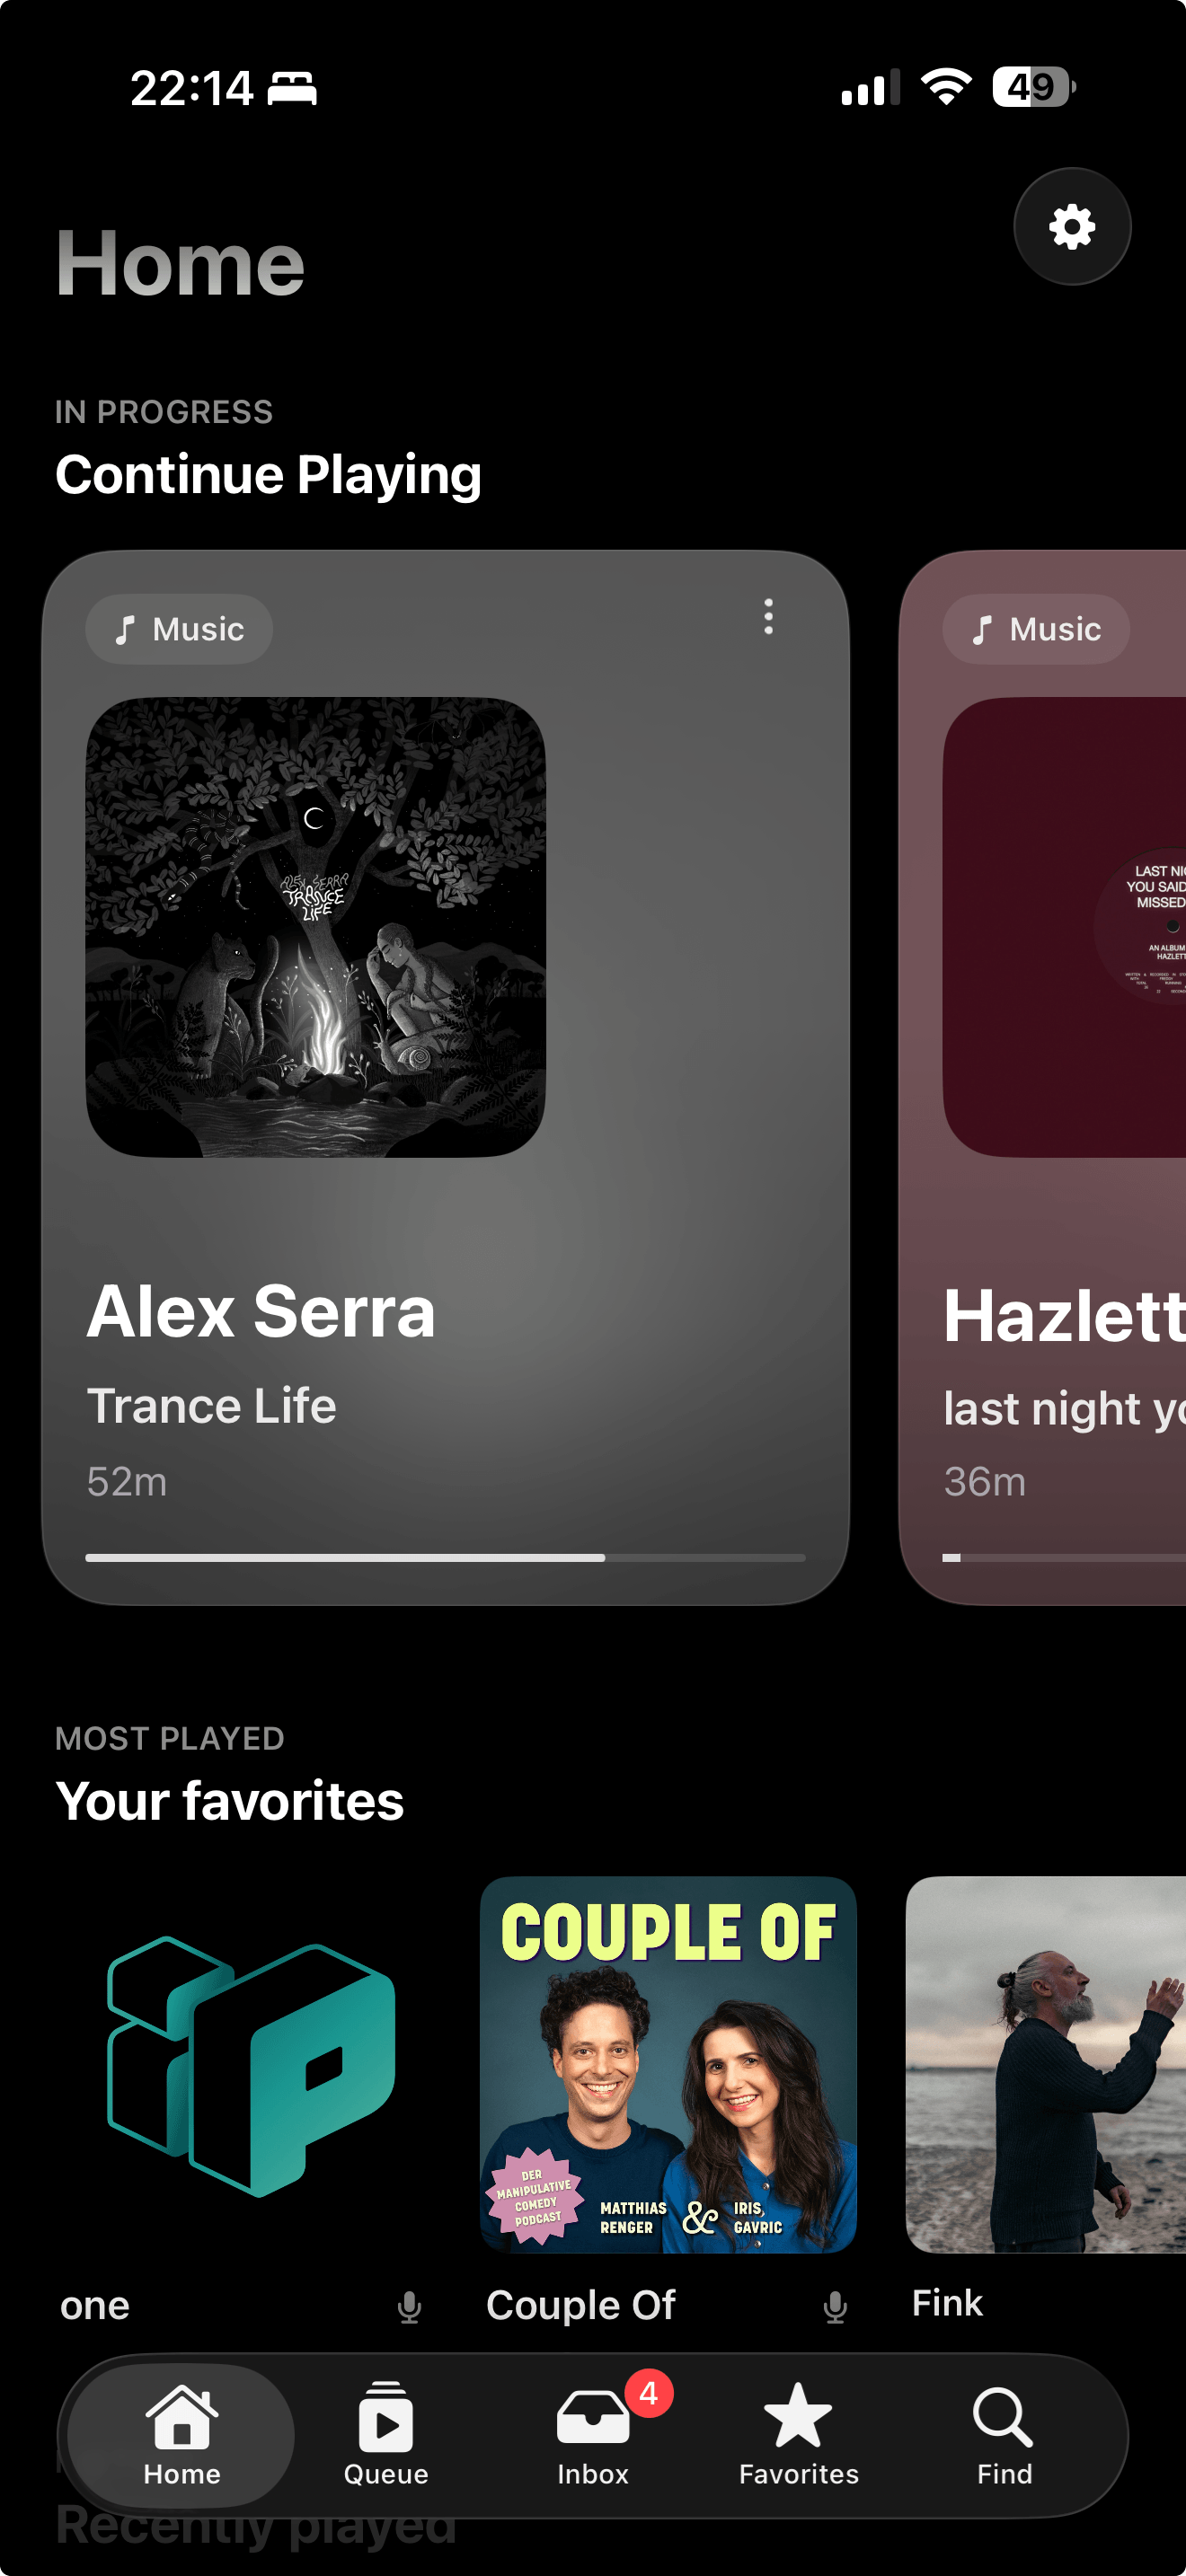Screen dimensions: 1186x2576
Task: Open the Queue tab
Action: 386,2435
